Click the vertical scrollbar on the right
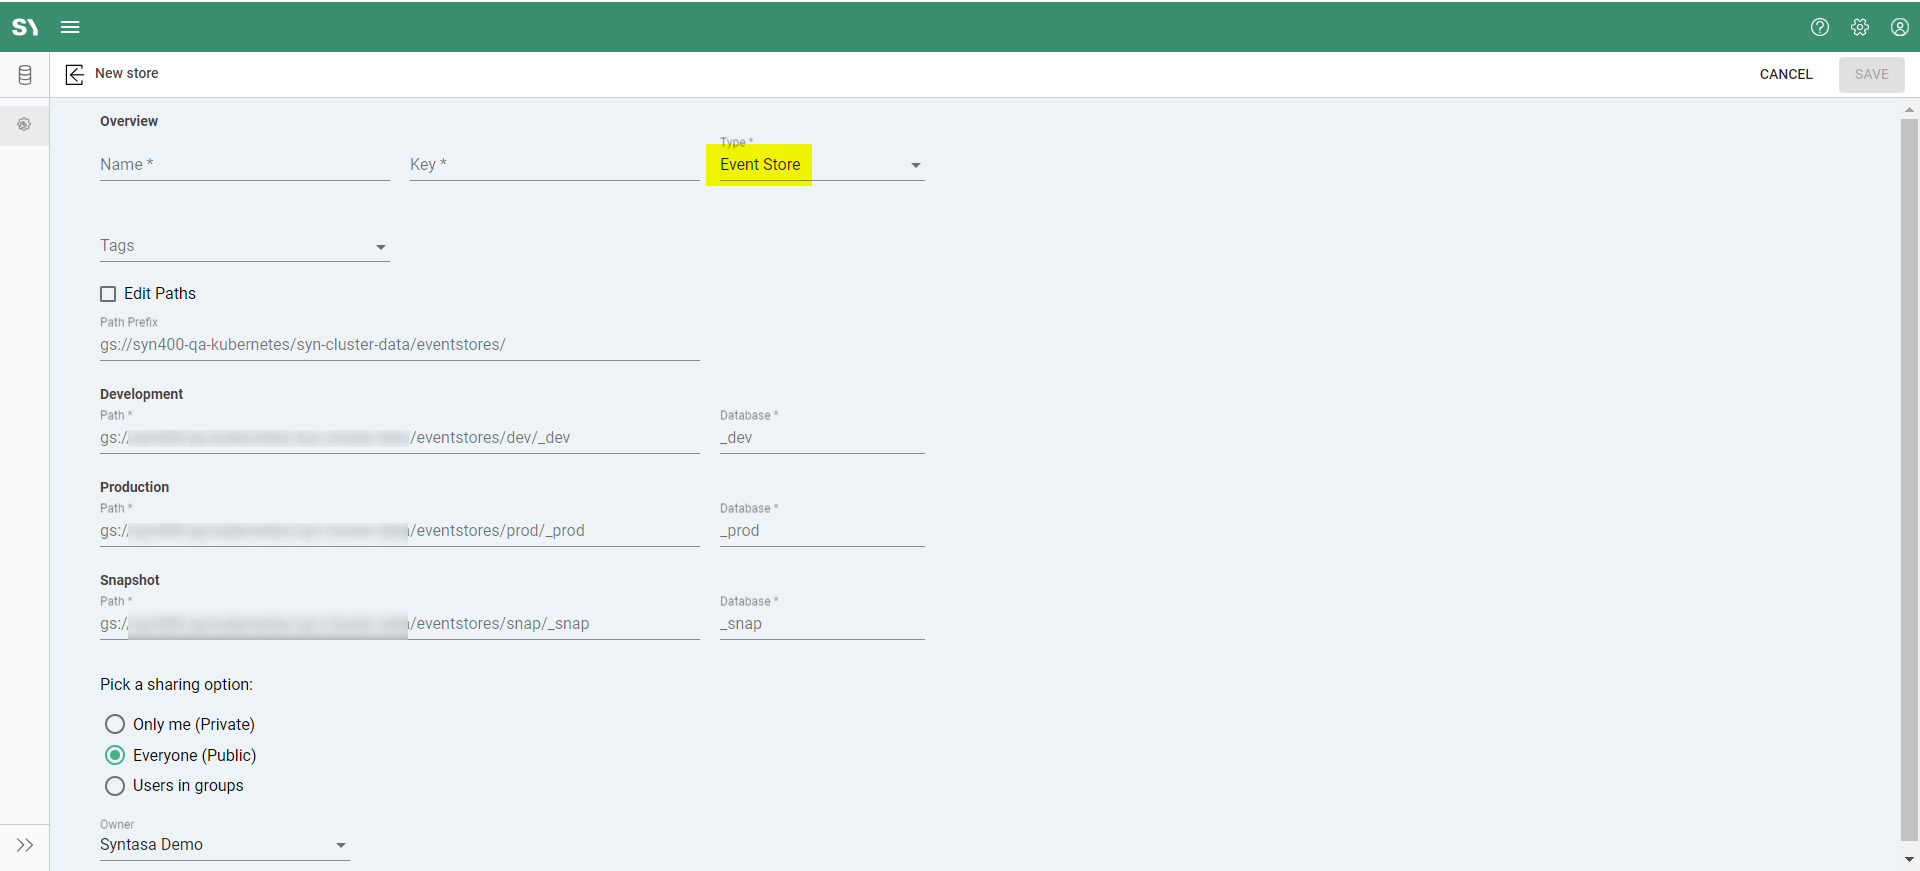Image resolution: width=1920 pixels, height=871 pixels. point(1909,480)
